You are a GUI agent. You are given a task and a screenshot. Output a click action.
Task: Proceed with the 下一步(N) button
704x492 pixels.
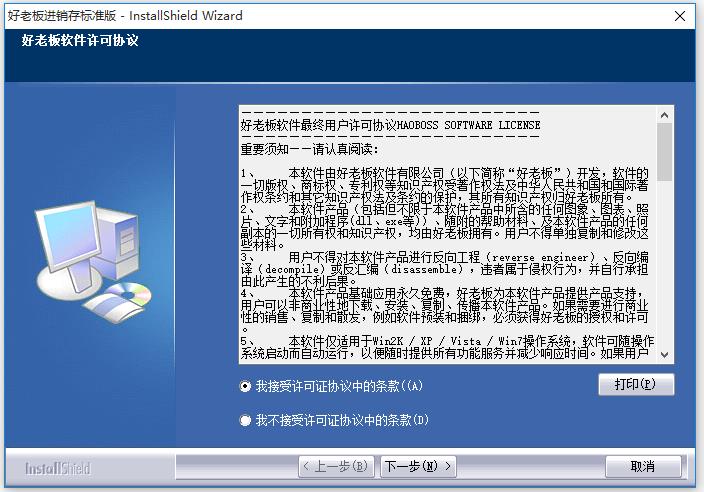click(x=418, y=466)
